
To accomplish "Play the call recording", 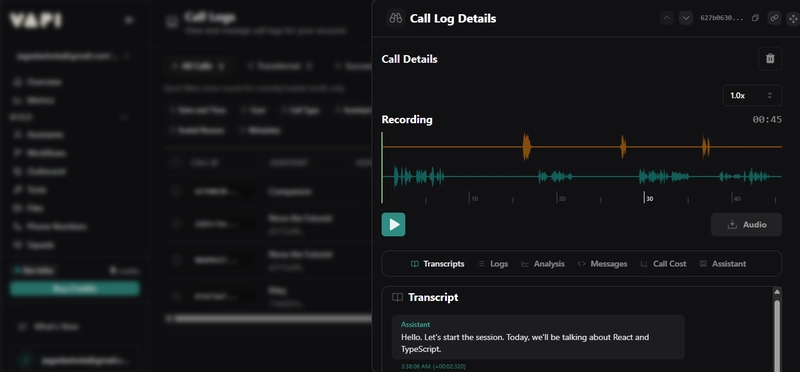I will [x=393, y=225].
